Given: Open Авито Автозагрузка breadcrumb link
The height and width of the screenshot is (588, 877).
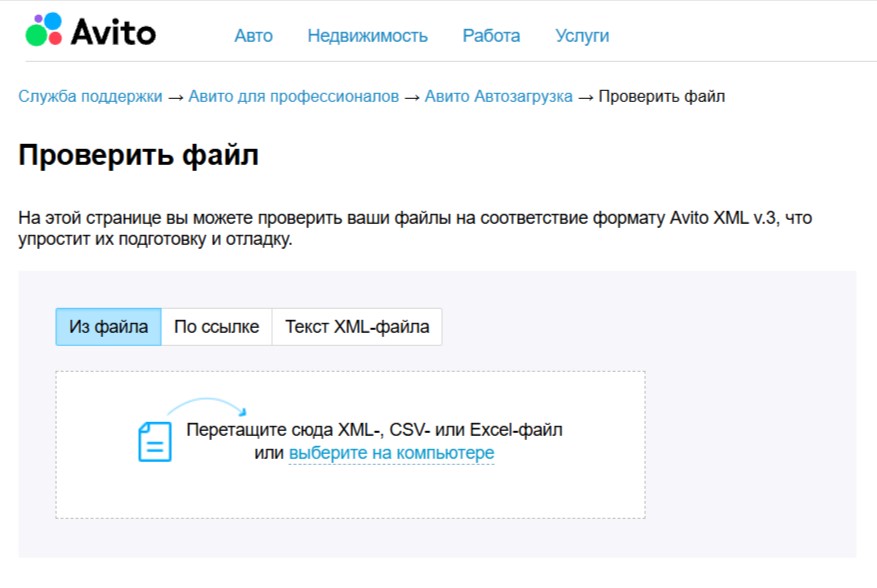Looking at the screenshot, I should point(498,96).
